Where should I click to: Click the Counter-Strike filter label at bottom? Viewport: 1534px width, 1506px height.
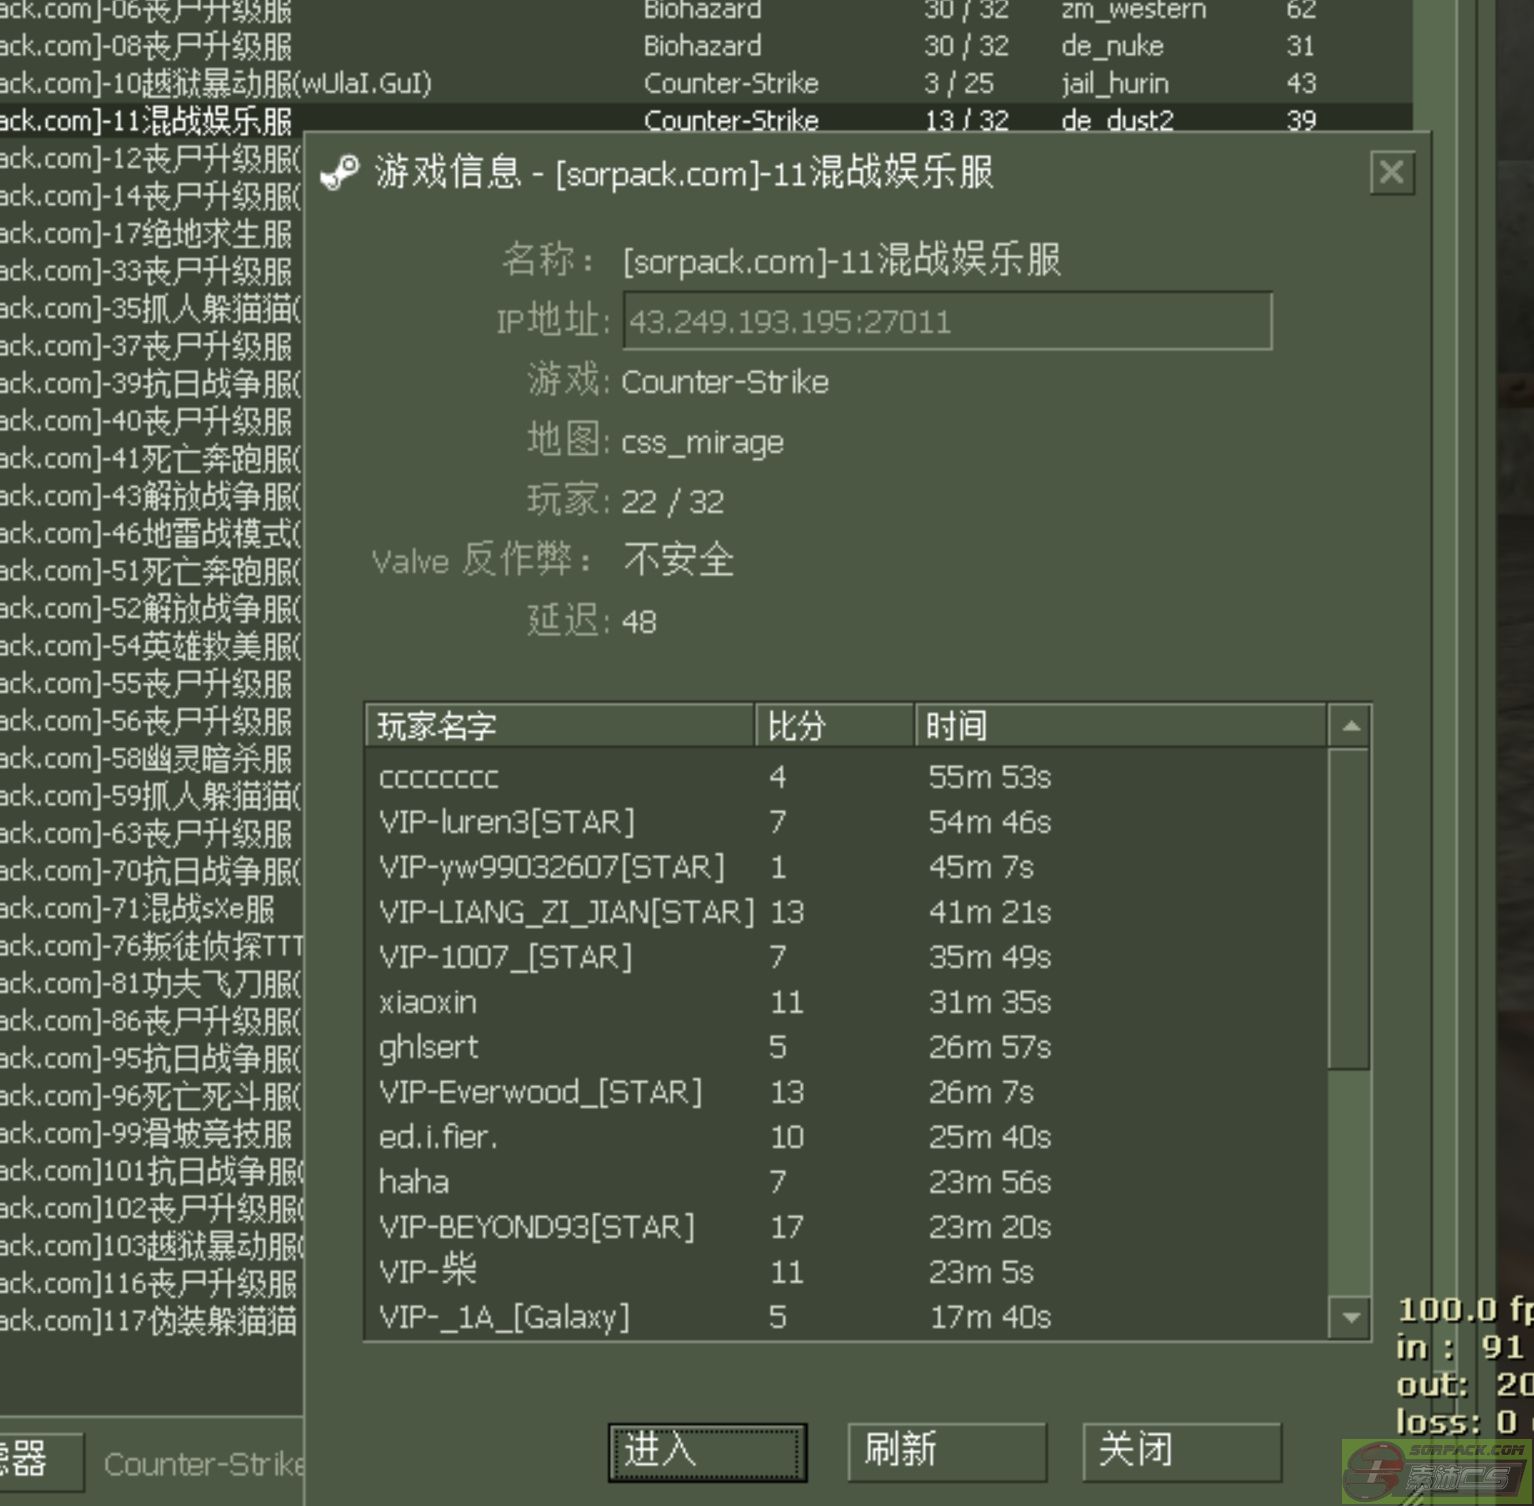coord(203,1464)
